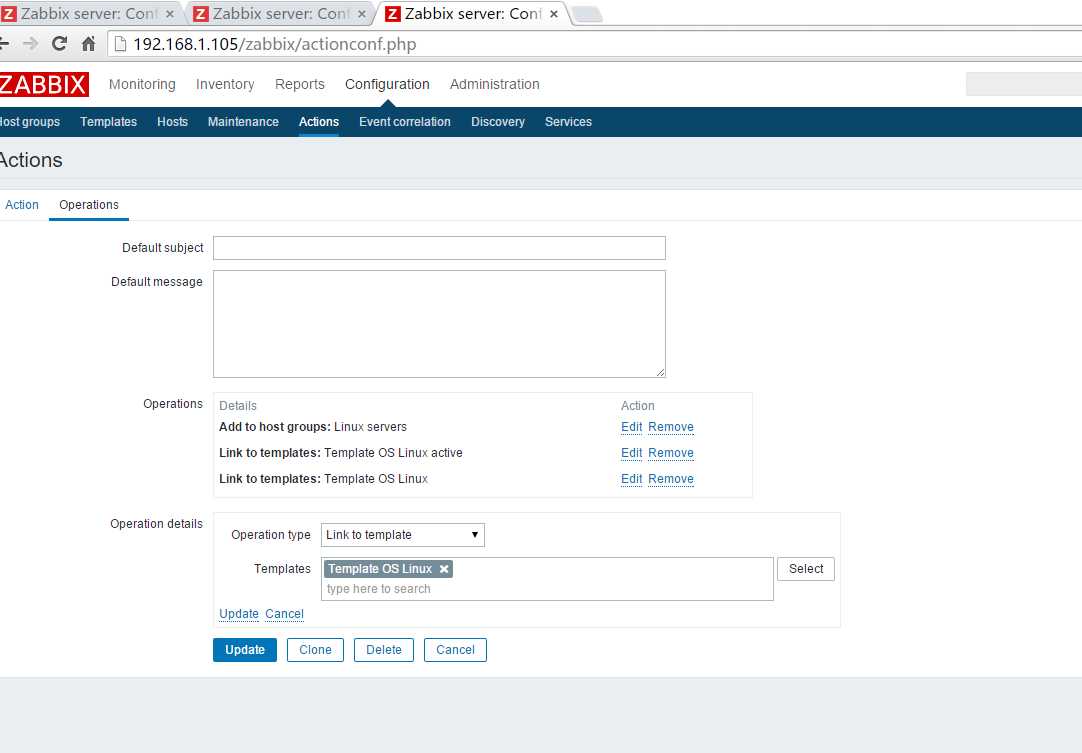The width and height of the screenshot is (1082, 753).
Task: Go to Maintenance submenu
Action: click(243, 121)
